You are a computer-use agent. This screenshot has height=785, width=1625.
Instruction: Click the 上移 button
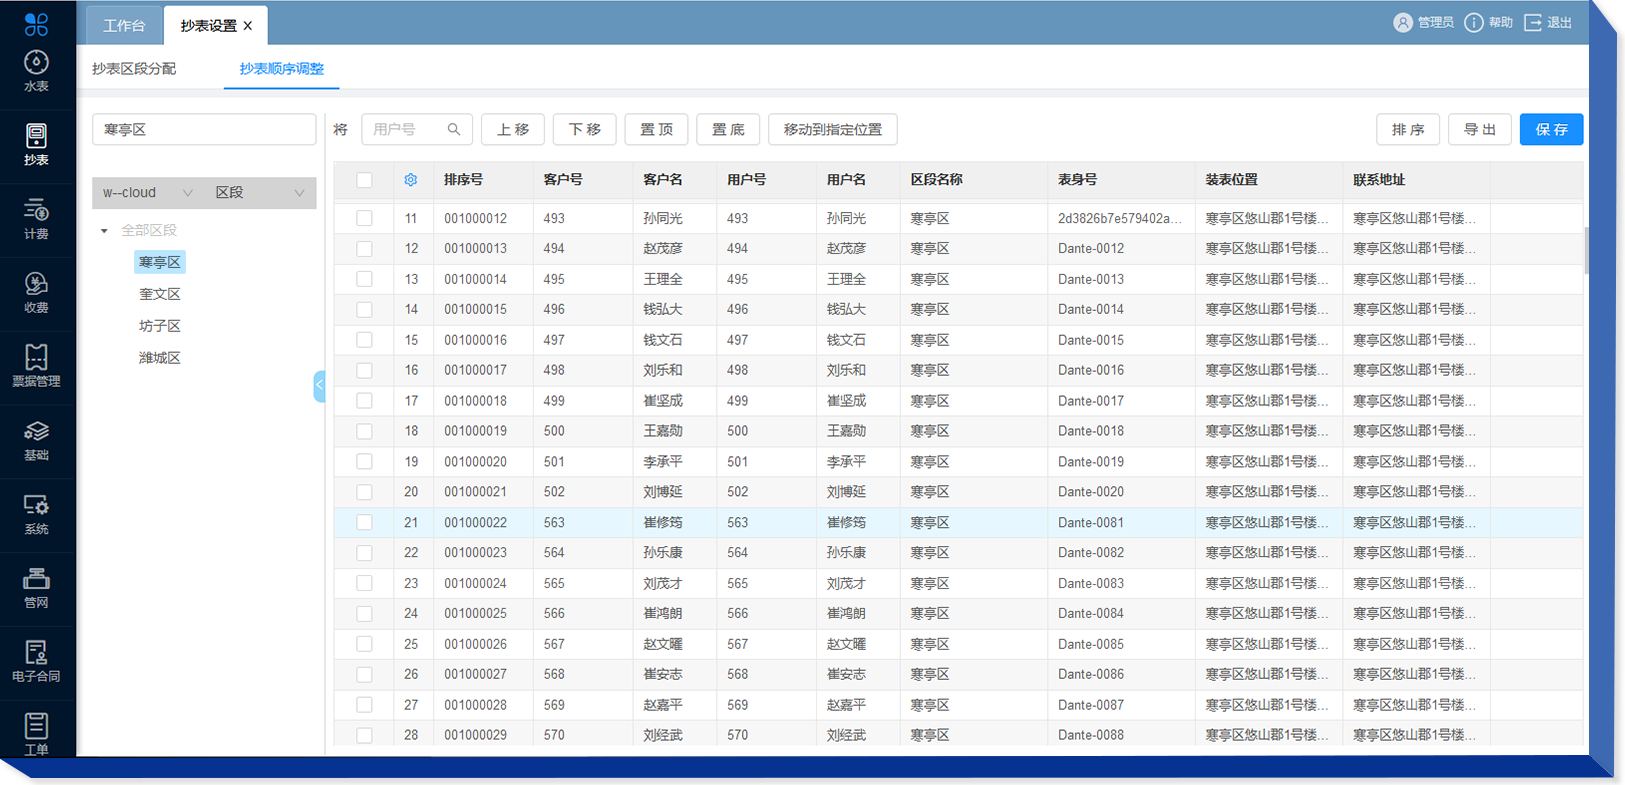513,129
